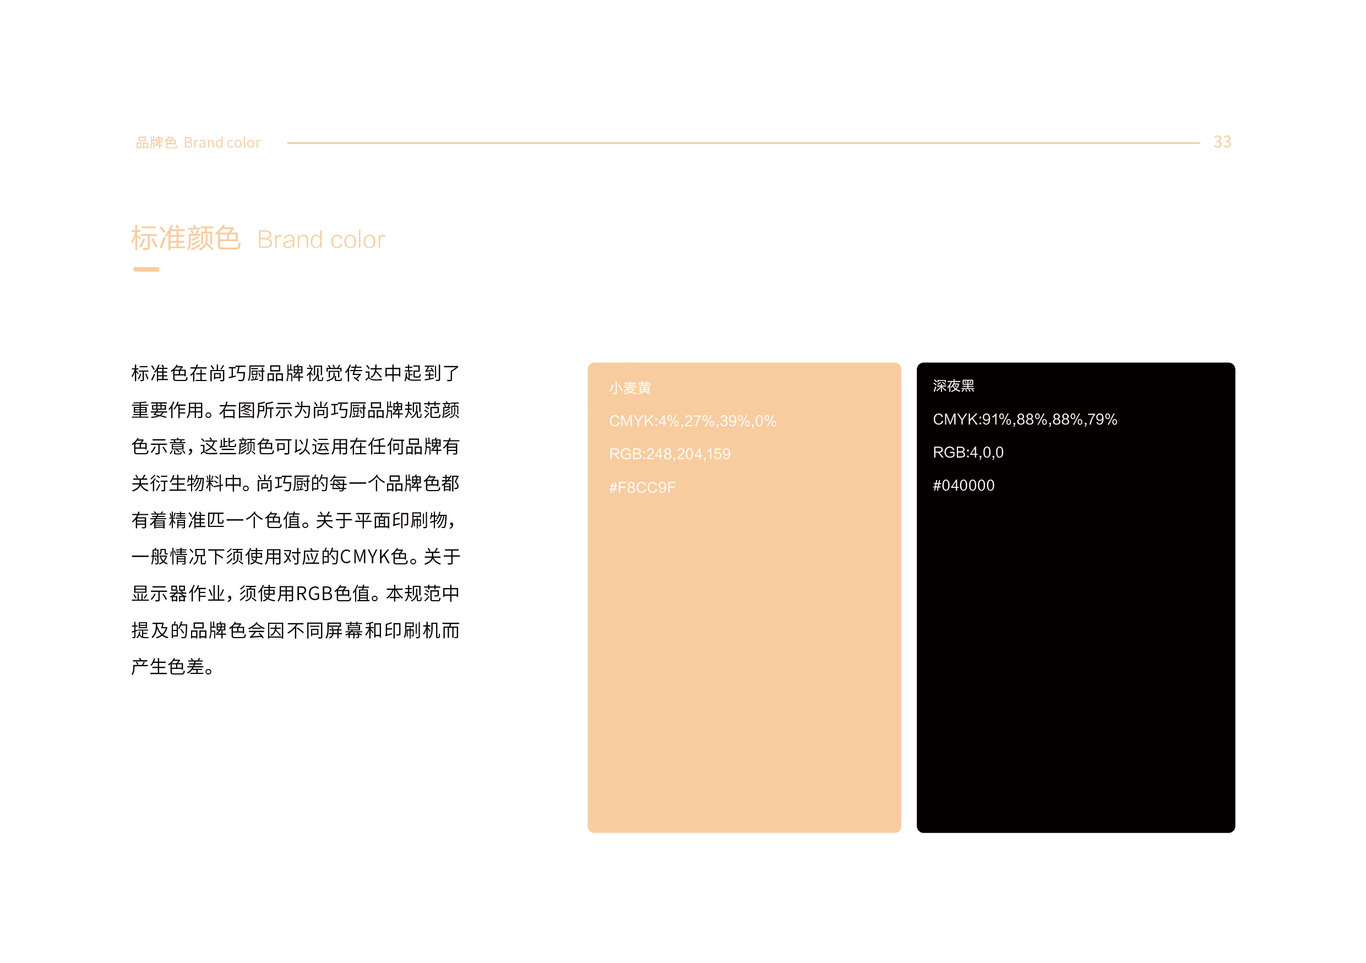Click page number 33

click(1222, 142)
